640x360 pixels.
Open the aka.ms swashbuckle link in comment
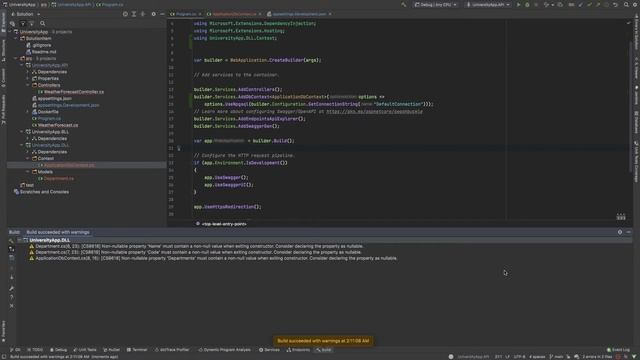(x=374, y=111)
